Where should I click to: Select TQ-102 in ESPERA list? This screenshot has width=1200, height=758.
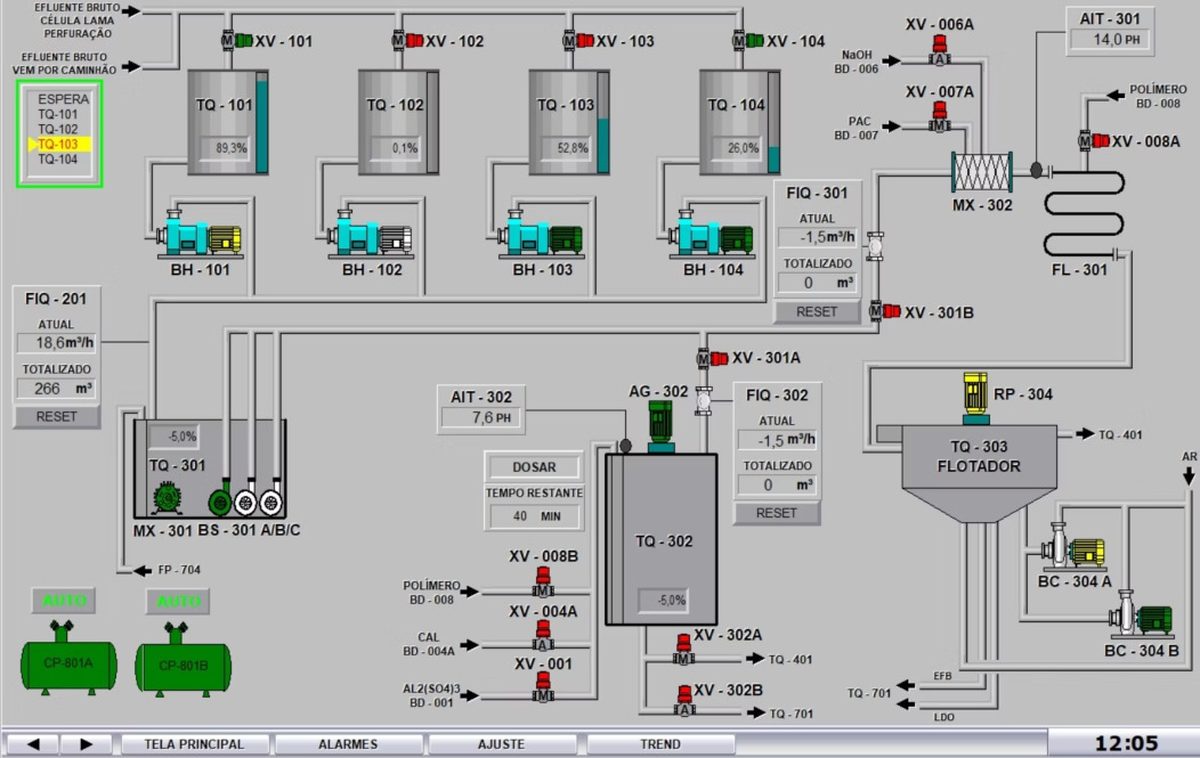pos(58,129)
